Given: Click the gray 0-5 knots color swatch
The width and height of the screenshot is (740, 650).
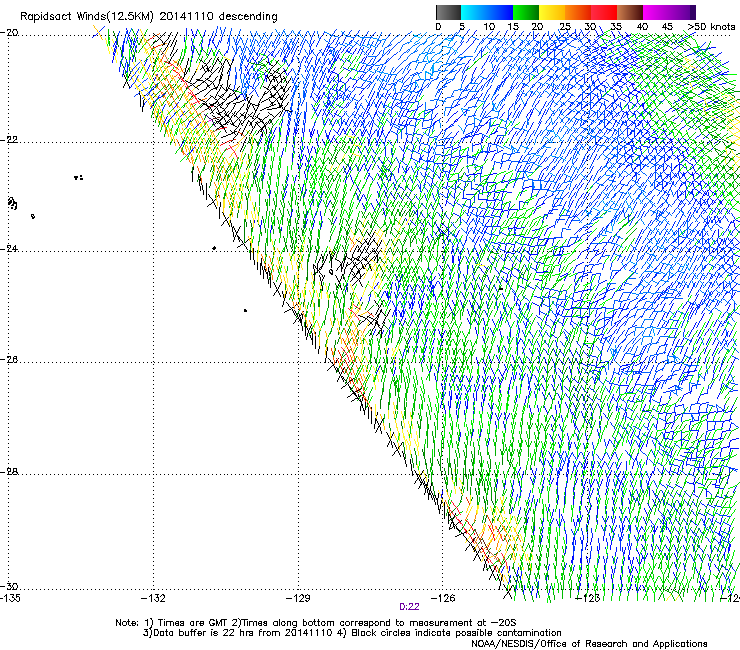Looking at the screenshot, I should [x=448, y=12].
